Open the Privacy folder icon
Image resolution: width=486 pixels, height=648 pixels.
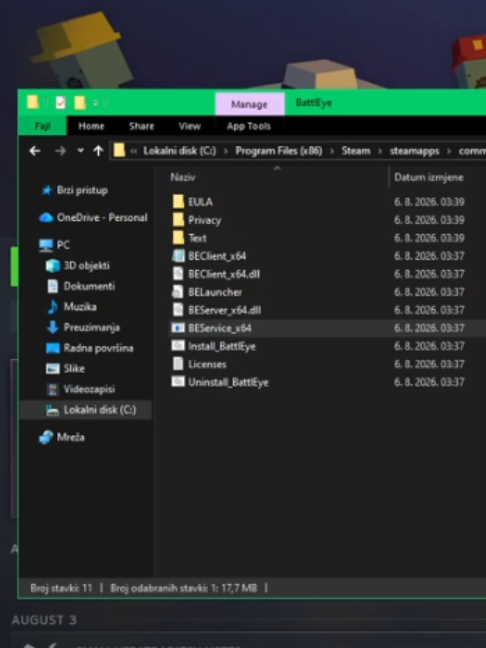point(178,220)
